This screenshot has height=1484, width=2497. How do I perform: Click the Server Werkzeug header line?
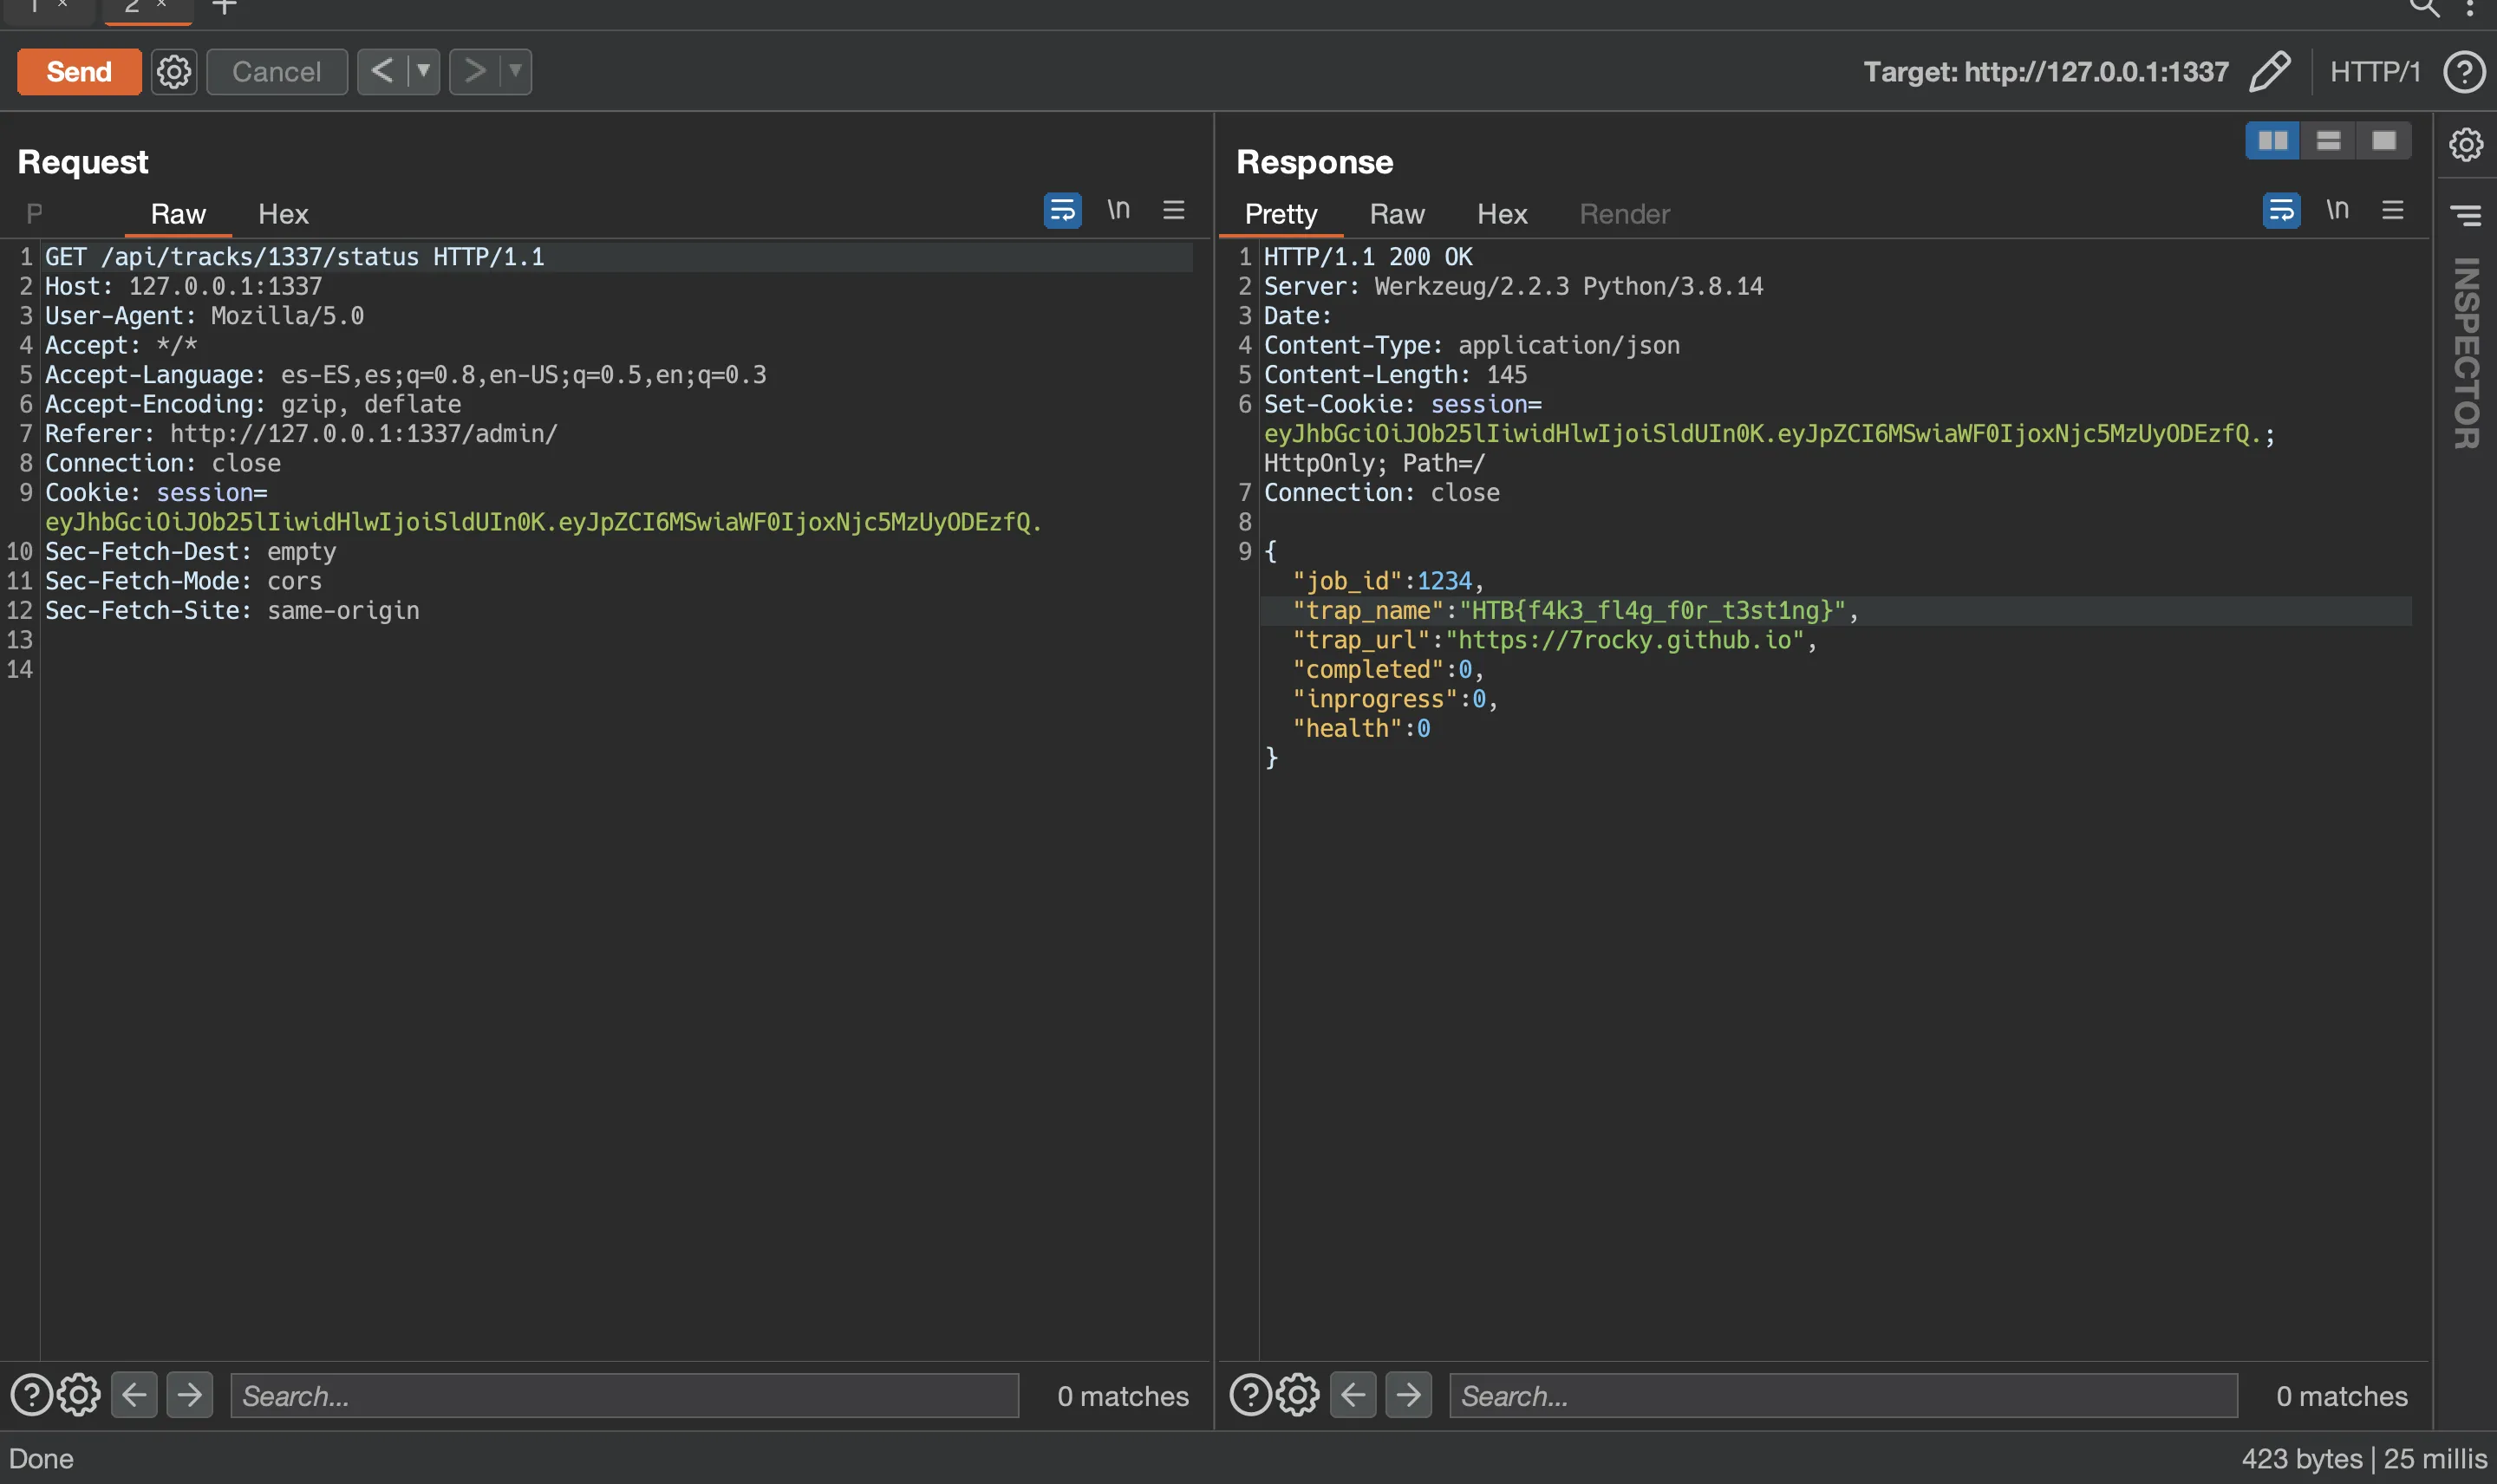[x=1513, y=287]
